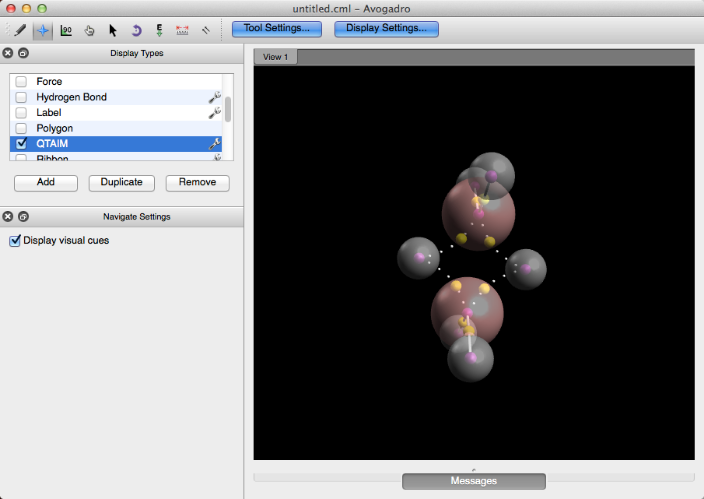Image resolution: width=704 pixels, height=499 pixels.
Task: Click the Display Types list scrollbar
Action: pyautogui.click(x=228, y=108)
